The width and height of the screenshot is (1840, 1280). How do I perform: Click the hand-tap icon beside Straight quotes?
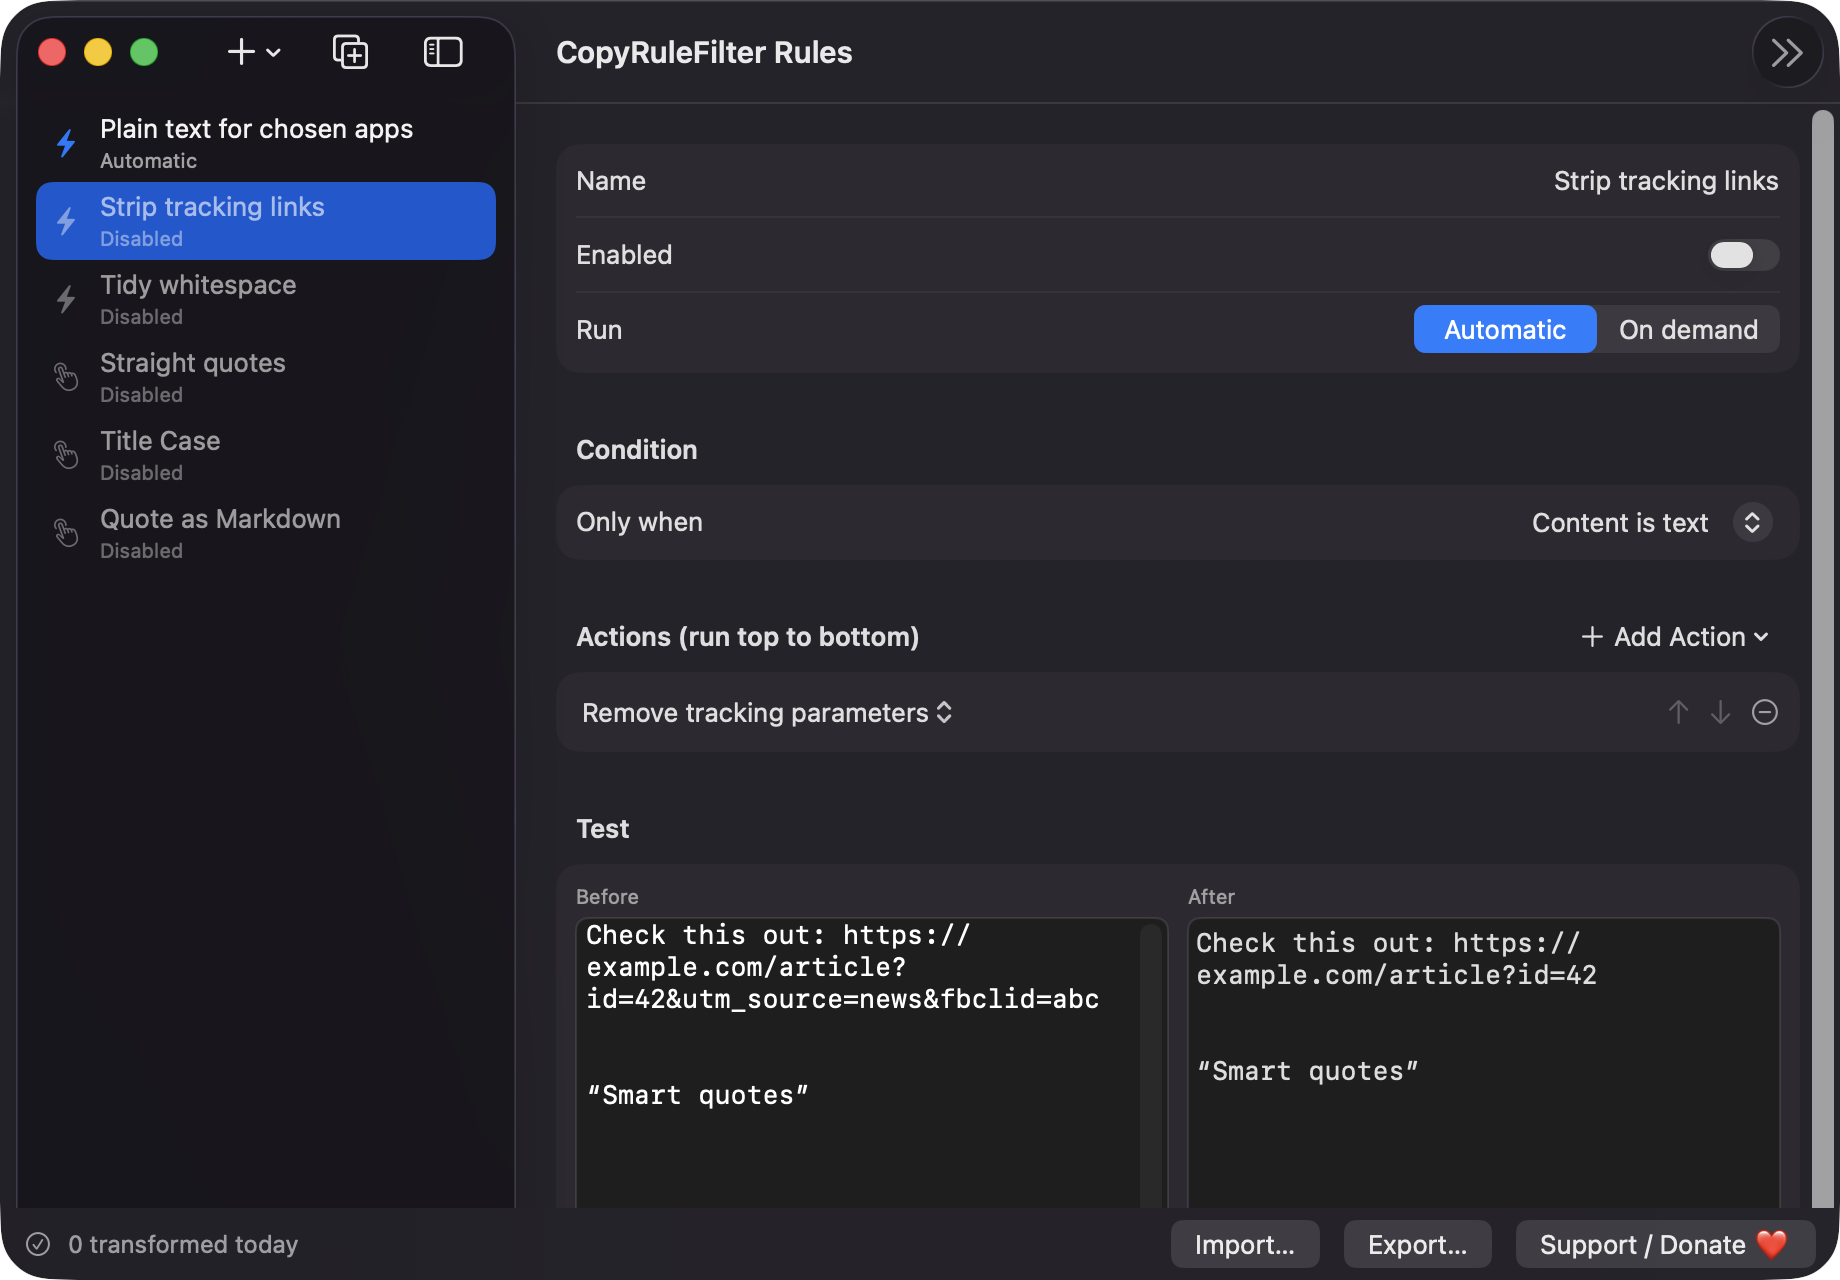coord(66,377)
